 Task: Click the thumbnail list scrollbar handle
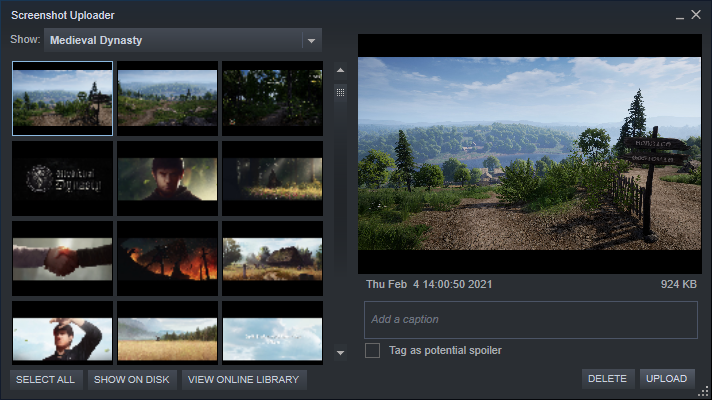pos(341,93)
